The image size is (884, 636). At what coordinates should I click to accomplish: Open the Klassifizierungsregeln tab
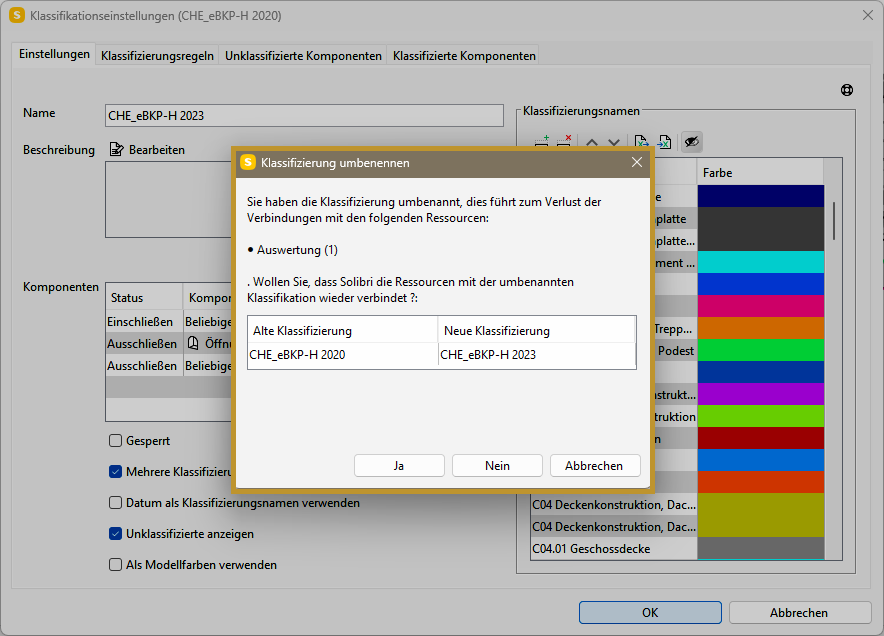click(157, 56)
